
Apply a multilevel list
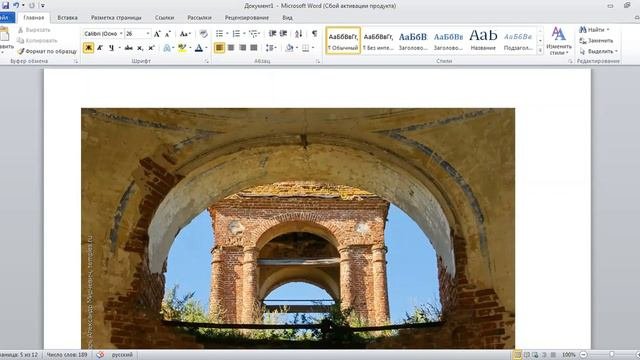pos(253,33)
